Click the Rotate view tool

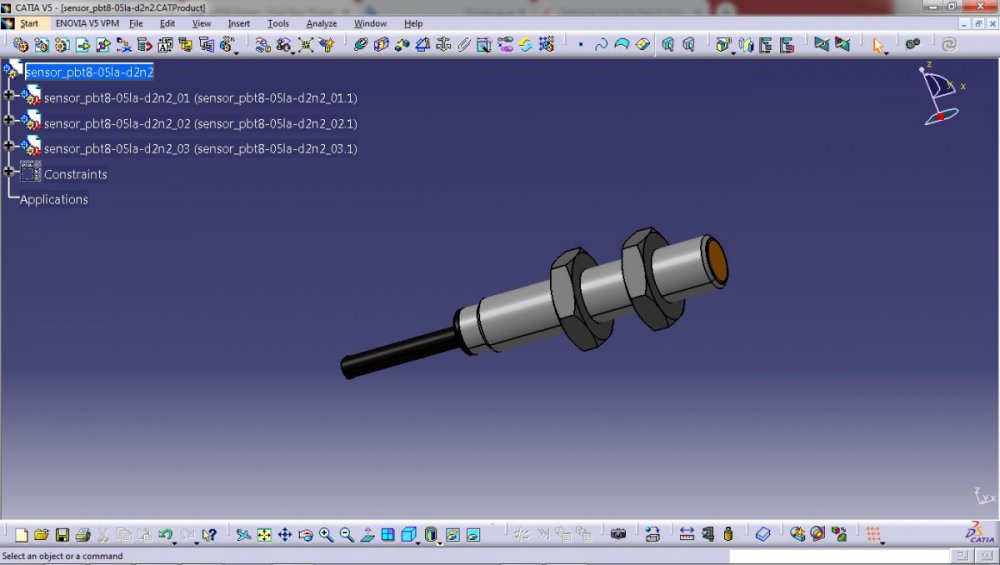pyautogui.click(x=306, y=535)
